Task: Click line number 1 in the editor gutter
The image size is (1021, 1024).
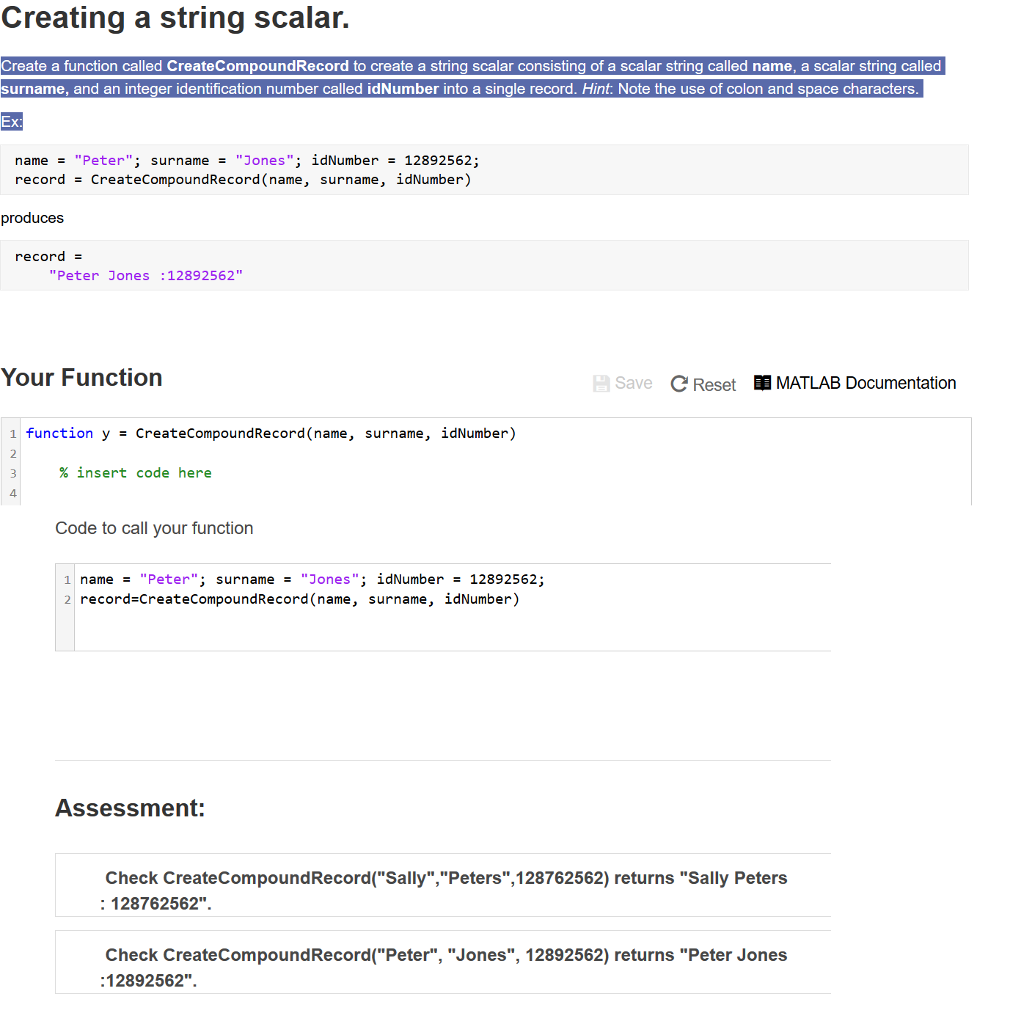Action: click(11, 433)
